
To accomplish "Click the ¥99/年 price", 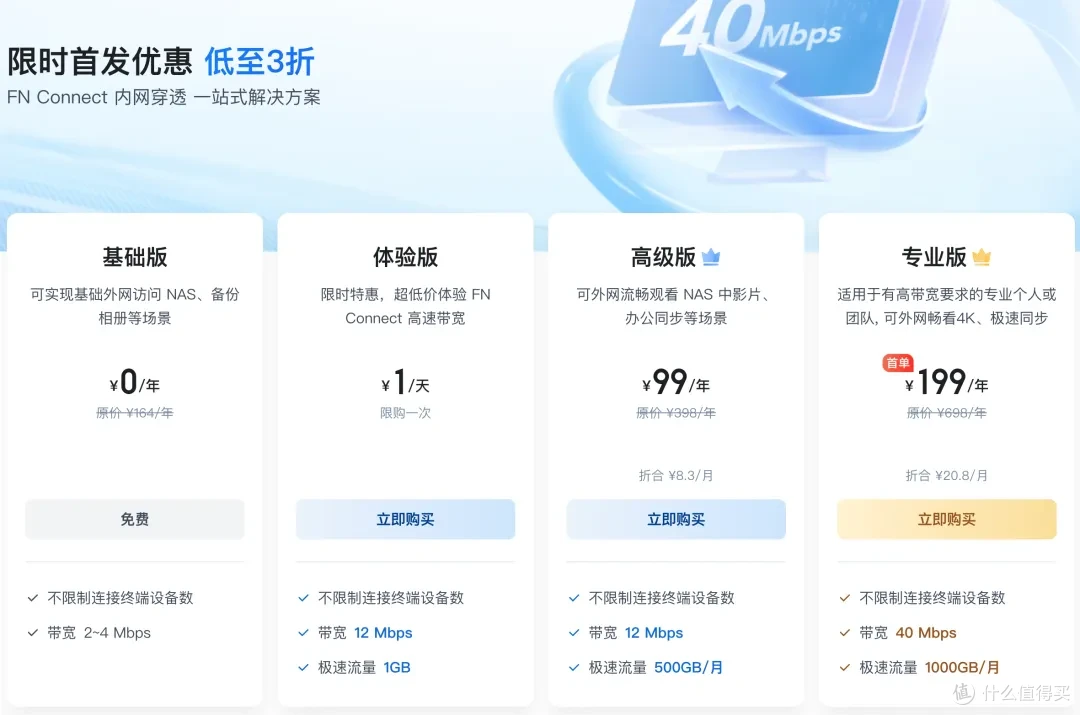I will [676, 382].
